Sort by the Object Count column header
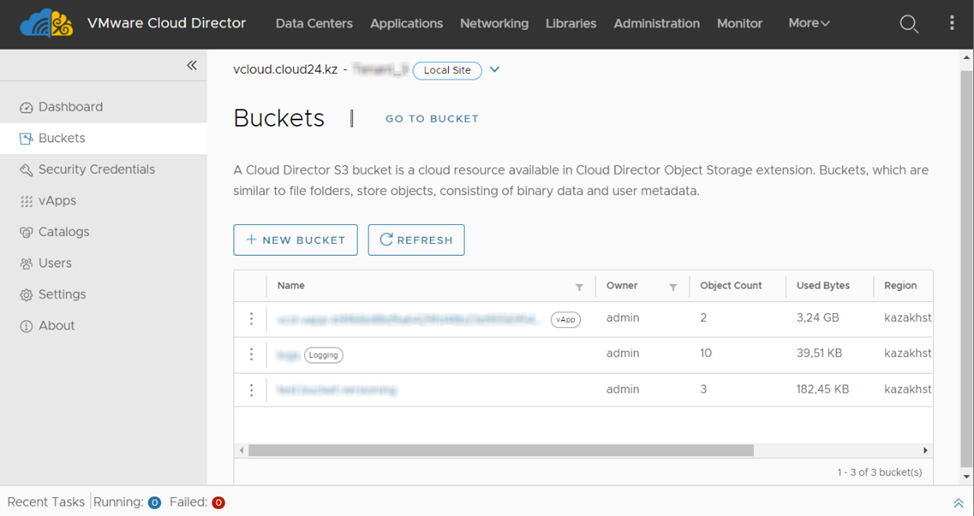This screenshot has height=516, width=974. [x=731, y=286]
